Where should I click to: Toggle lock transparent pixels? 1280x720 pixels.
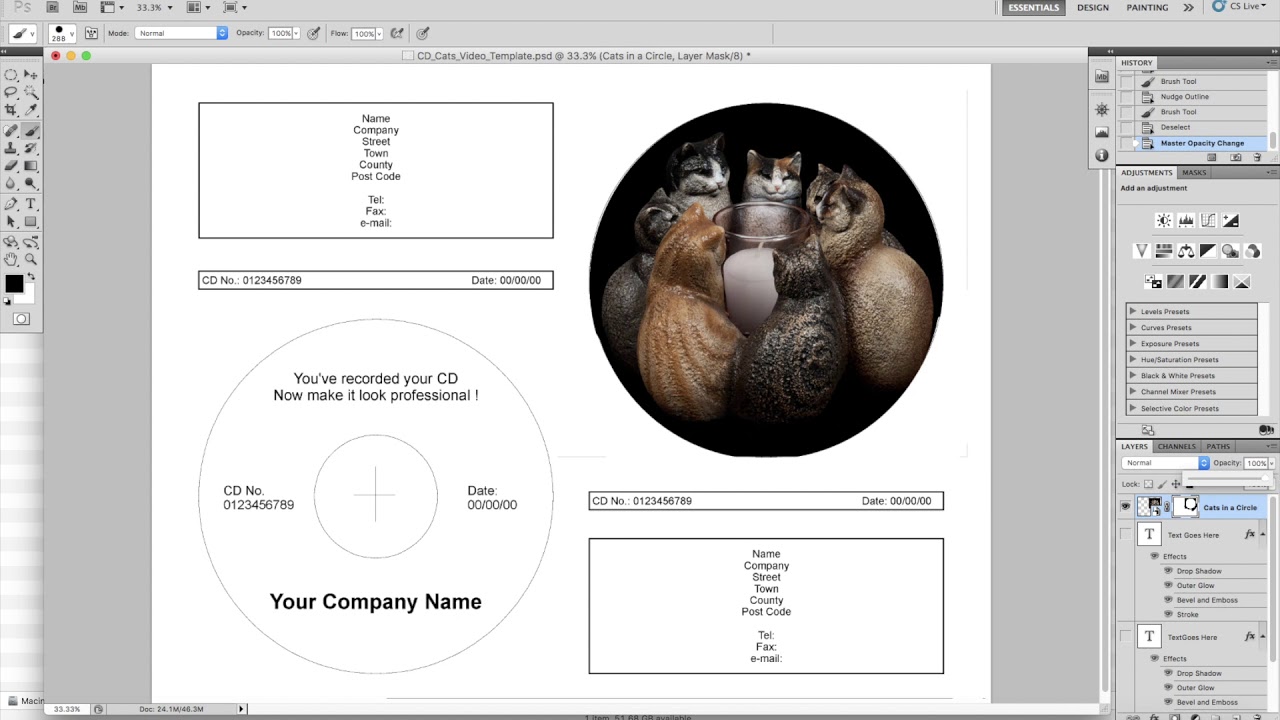(x=1148, y=484)
